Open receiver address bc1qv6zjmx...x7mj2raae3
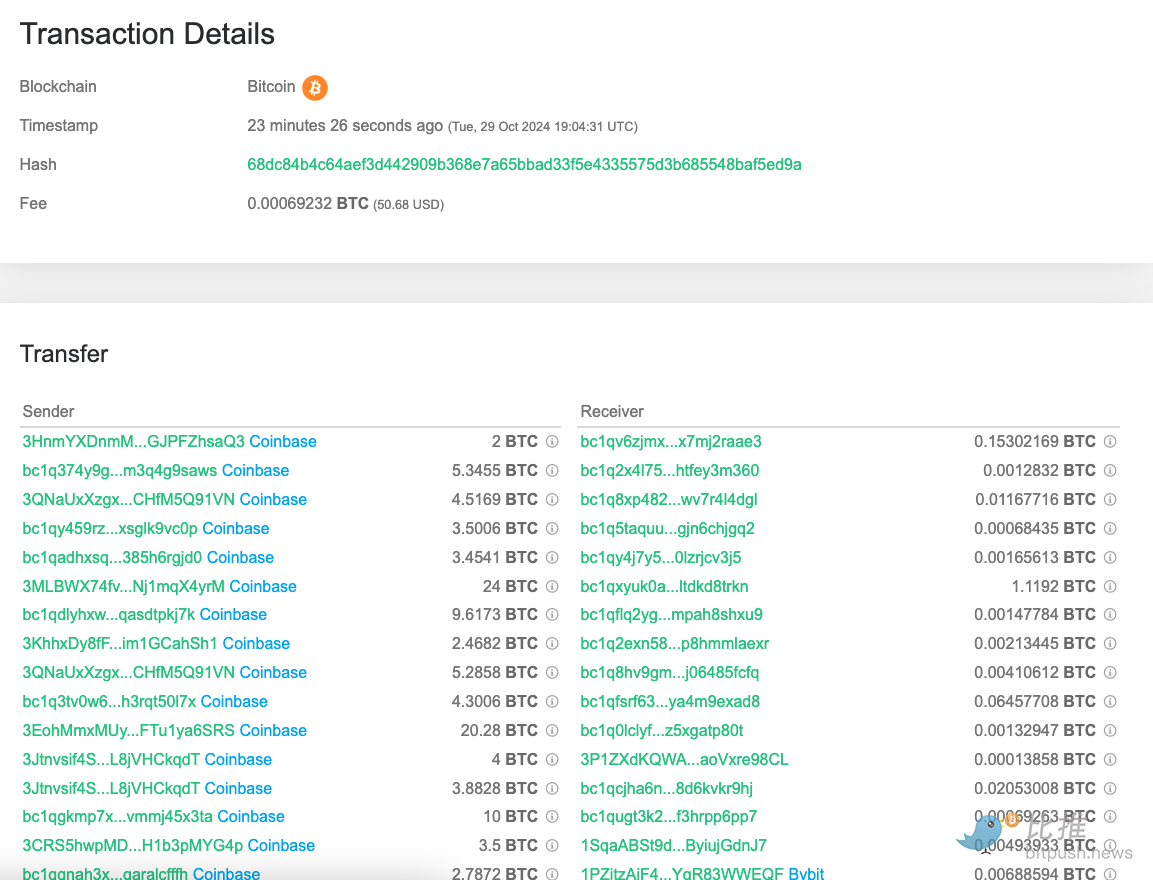The width and height of the screenshot is (1153, 880). click(670, 442)
